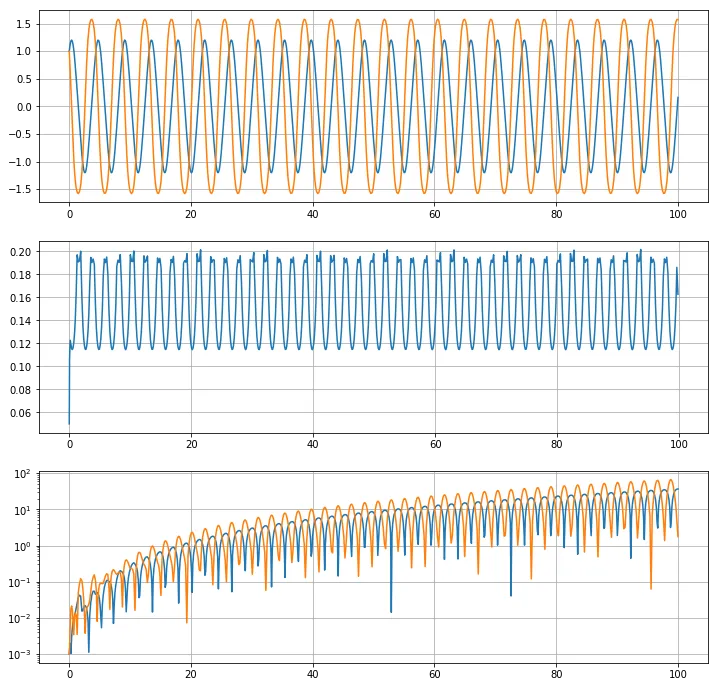Click the −0.5 y-axis label on top plot

pyautogui.click(x=20, y=134)
